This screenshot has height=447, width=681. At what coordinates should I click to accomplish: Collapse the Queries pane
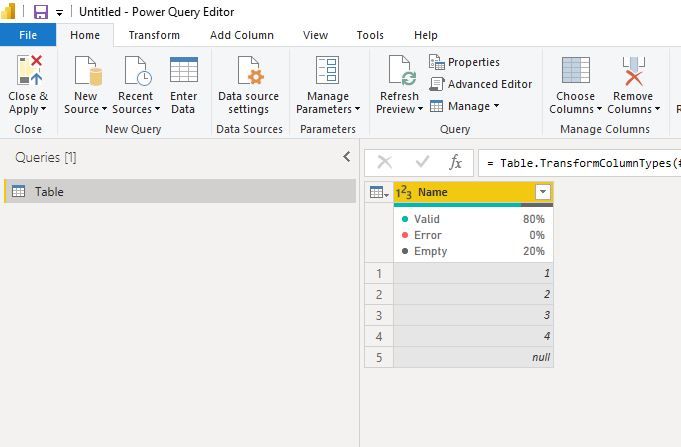coord(347,157)
